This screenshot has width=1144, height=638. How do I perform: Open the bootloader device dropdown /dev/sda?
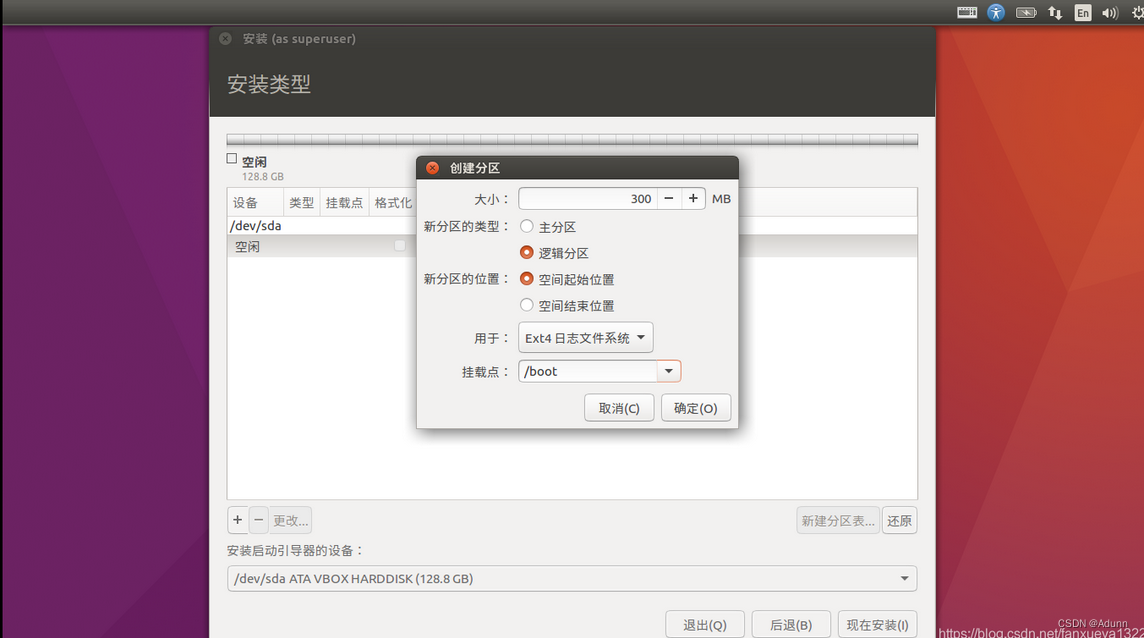(572, 578)
